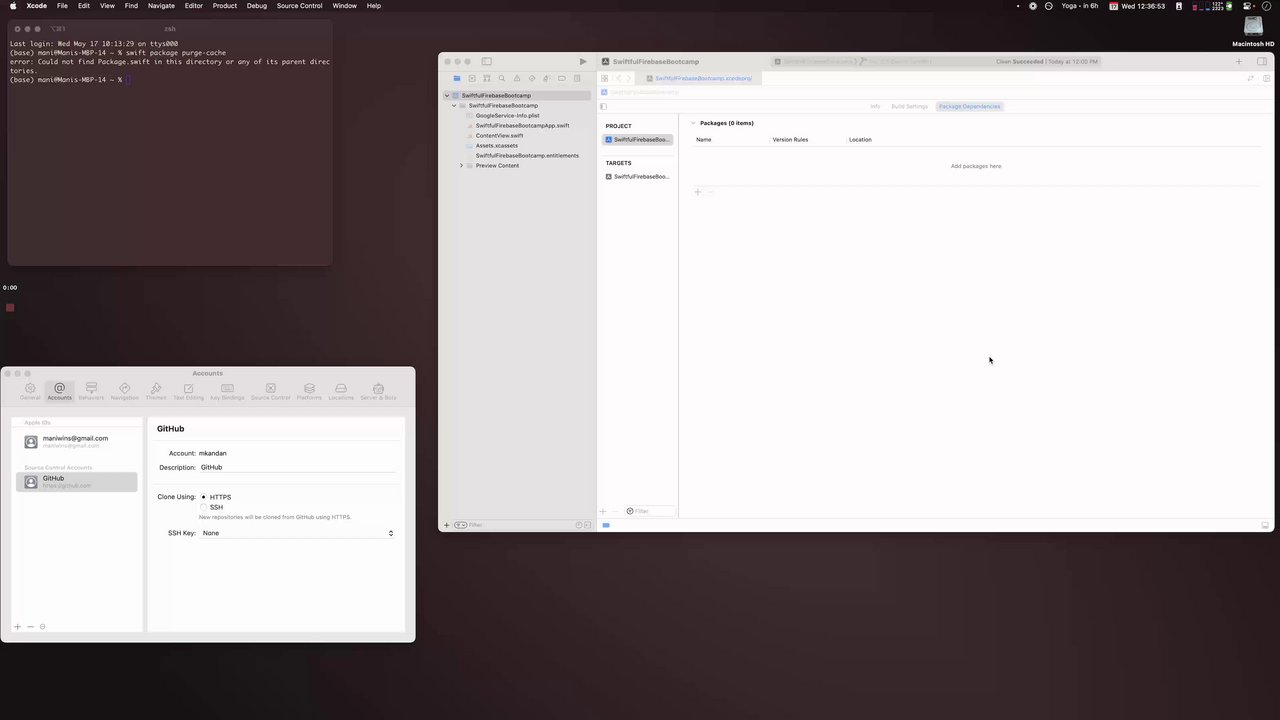This screenshot has height=720, width=1280.
Task: Open the Apple menu
Action: point(12,6)
